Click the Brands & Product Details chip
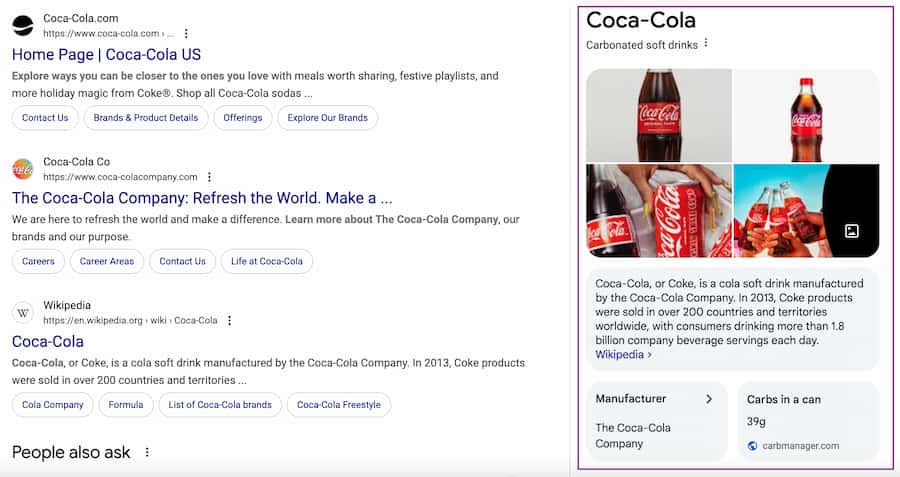This screenshot has width=900, height=477. pos(146,118)
